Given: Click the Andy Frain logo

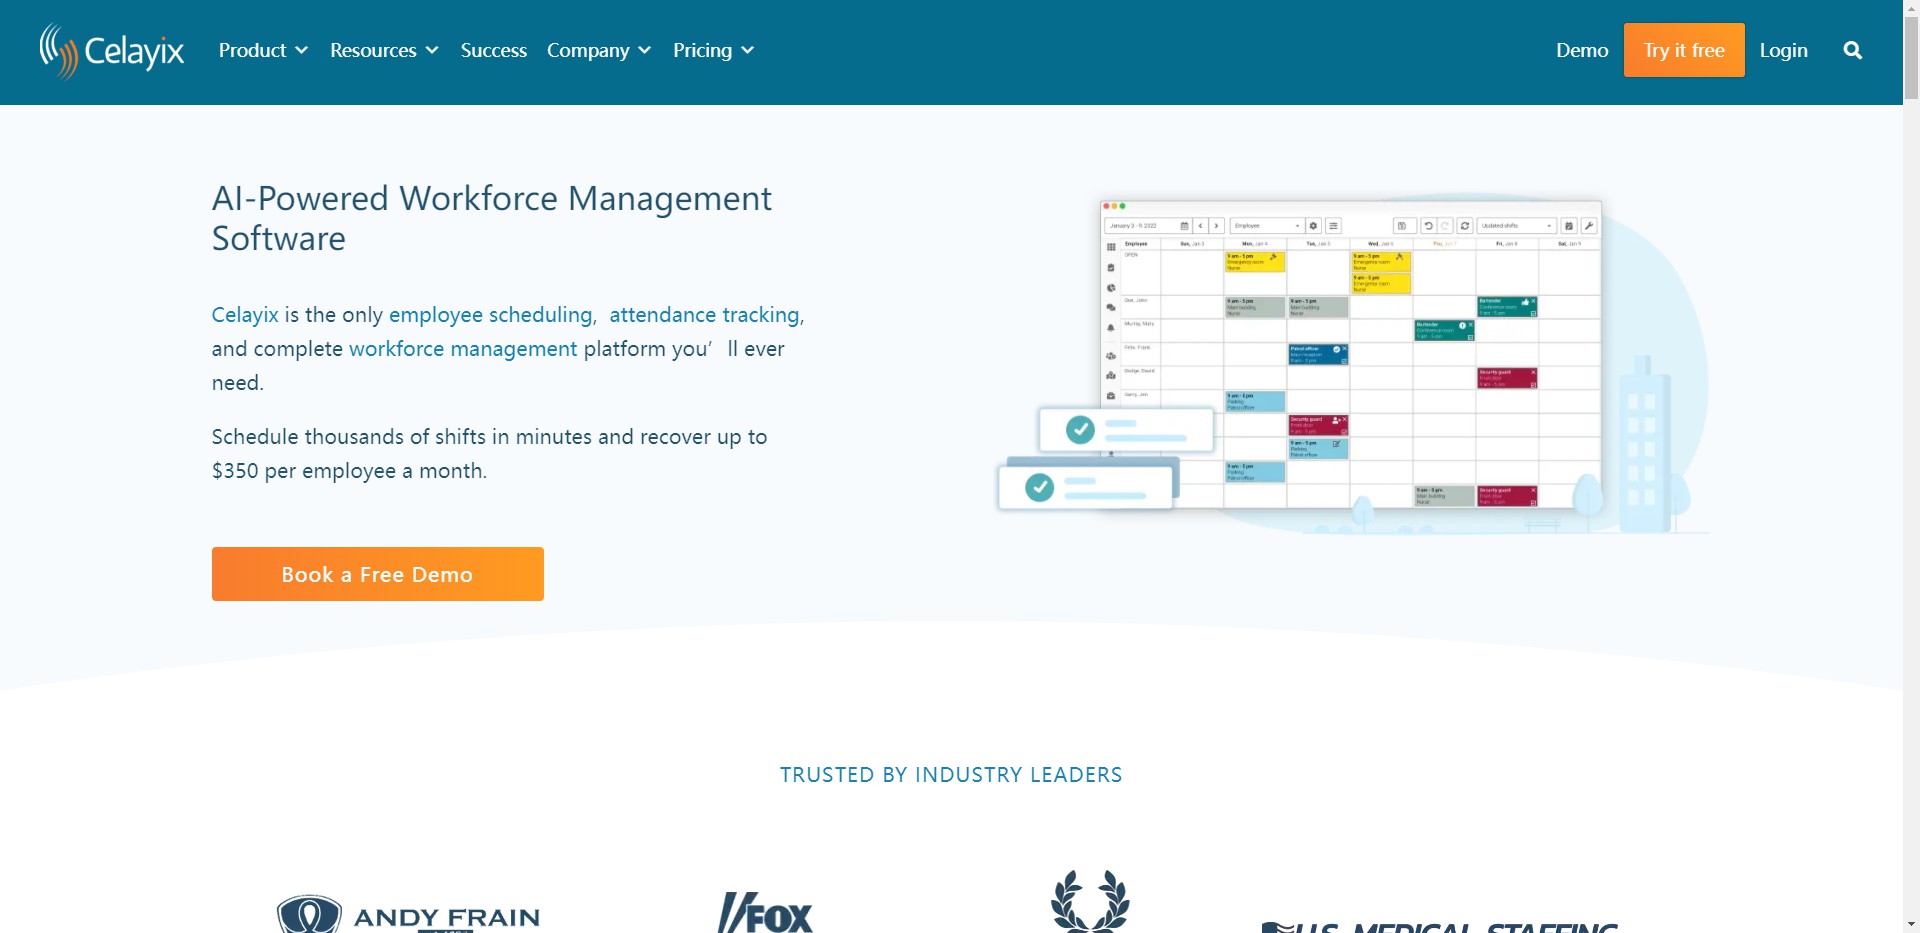Looking at the screenshot, I should (x=408, y=914).
